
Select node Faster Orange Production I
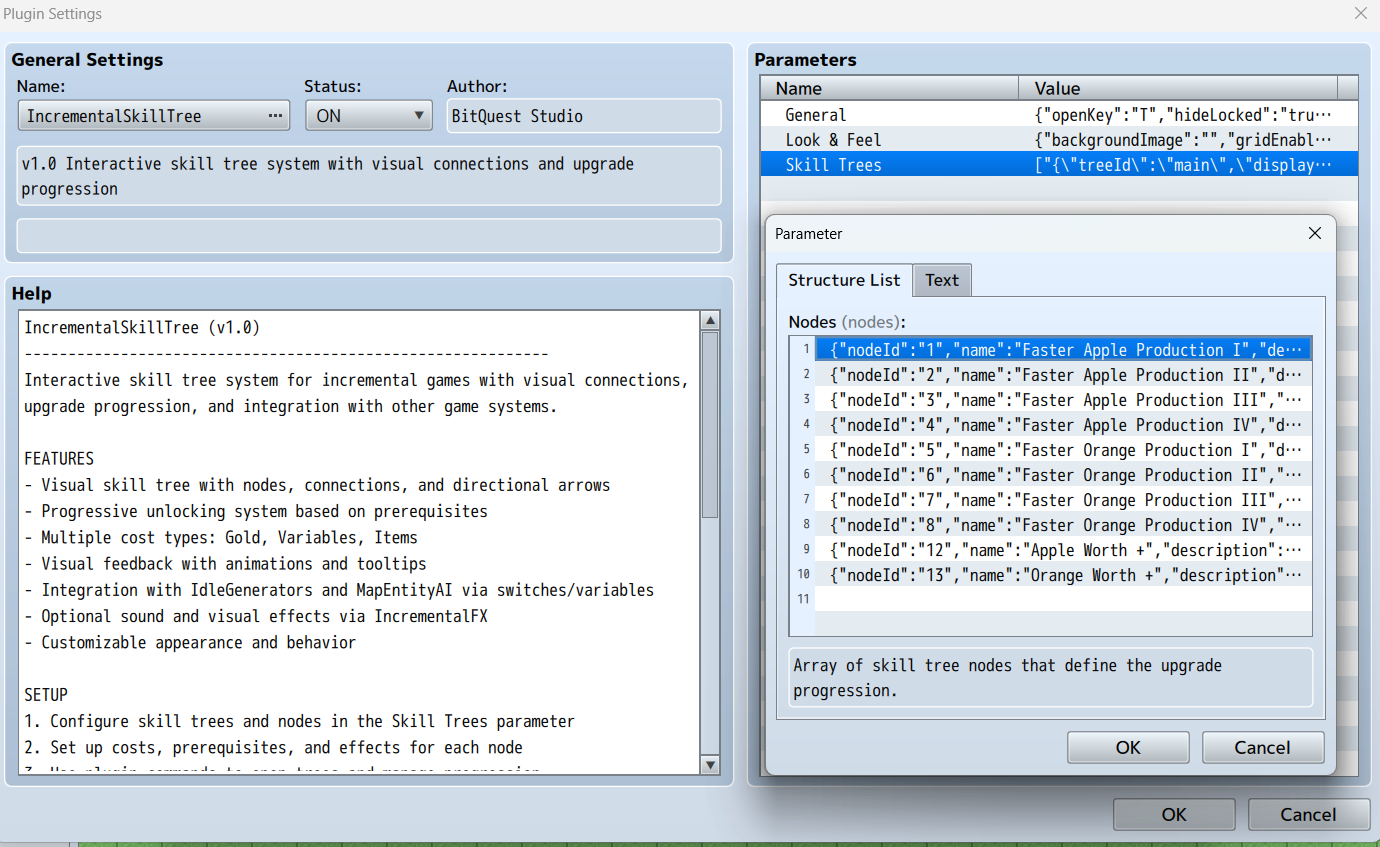point(1063,450)
